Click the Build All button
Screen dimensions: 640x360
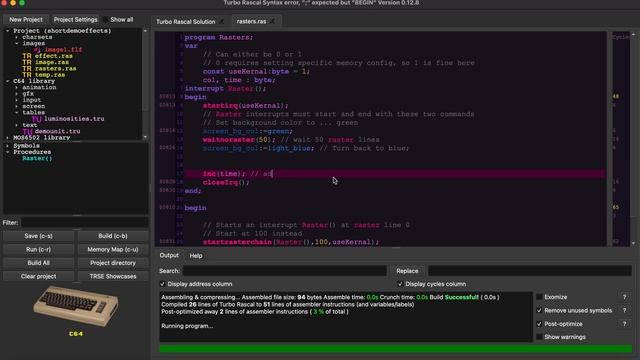(38, 263)
